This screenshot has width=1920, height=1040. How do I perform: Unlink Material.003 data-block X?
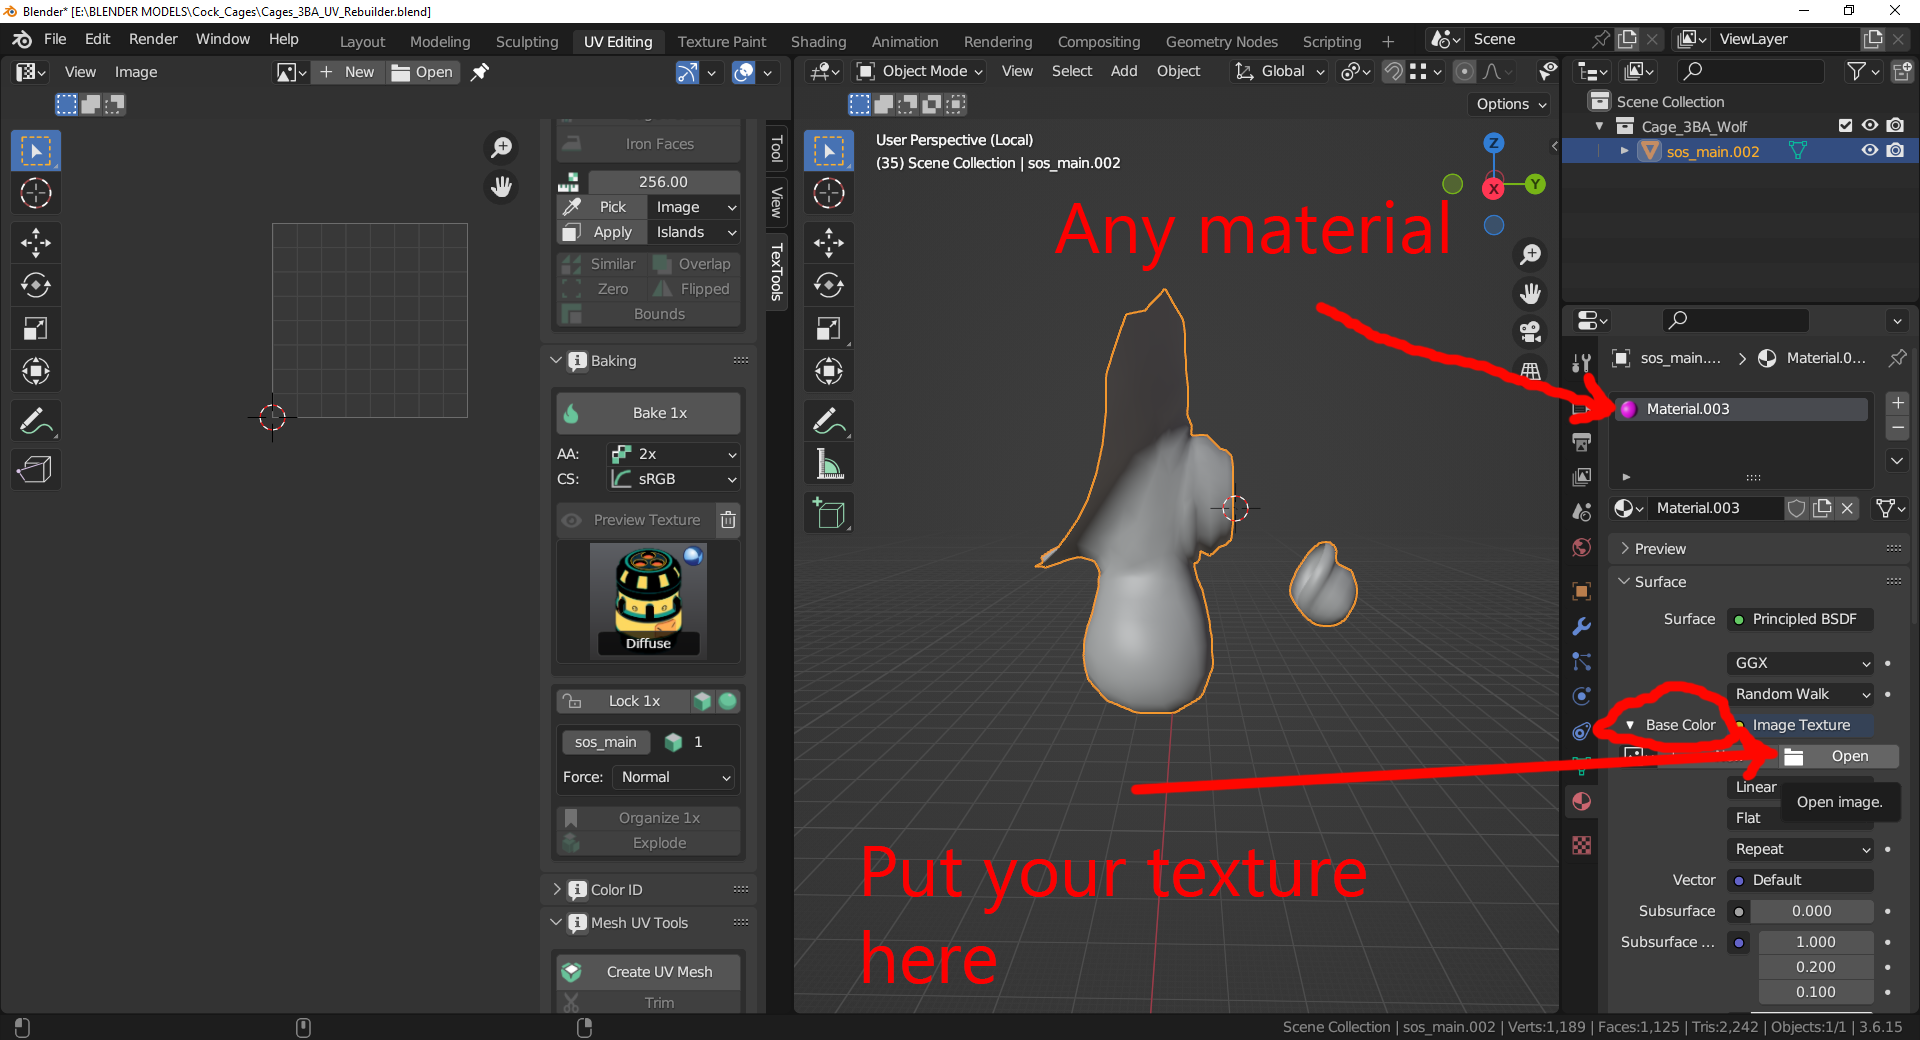tap(1847, 508)
